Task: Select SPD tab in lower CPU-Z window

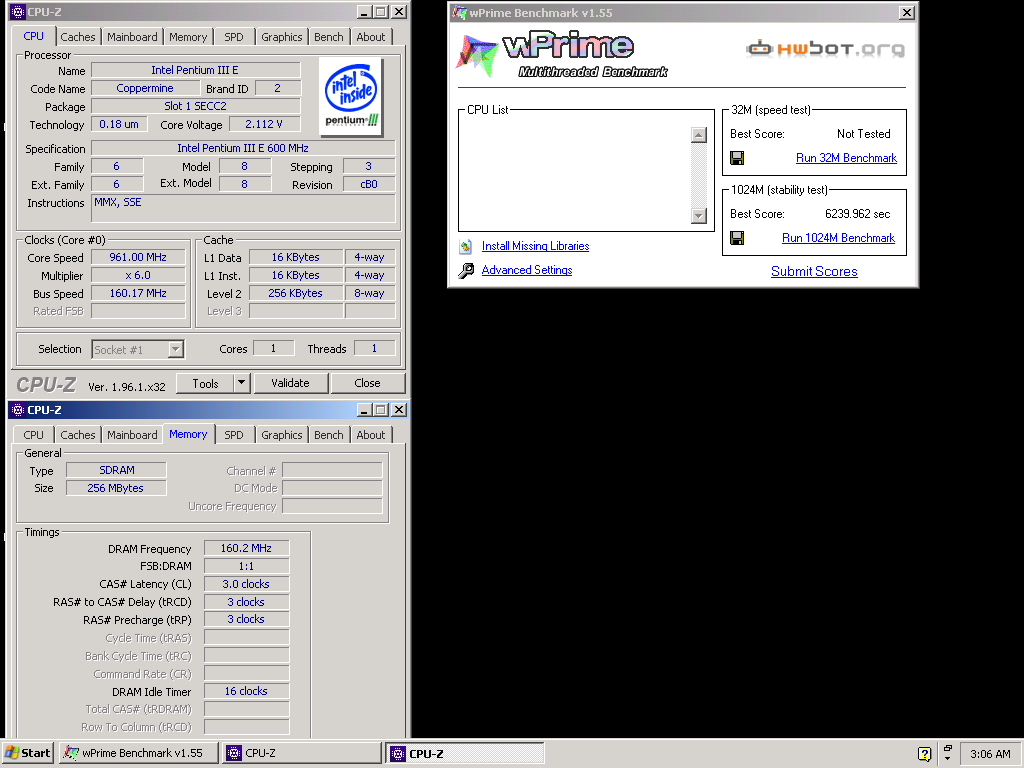Action: 233,435
